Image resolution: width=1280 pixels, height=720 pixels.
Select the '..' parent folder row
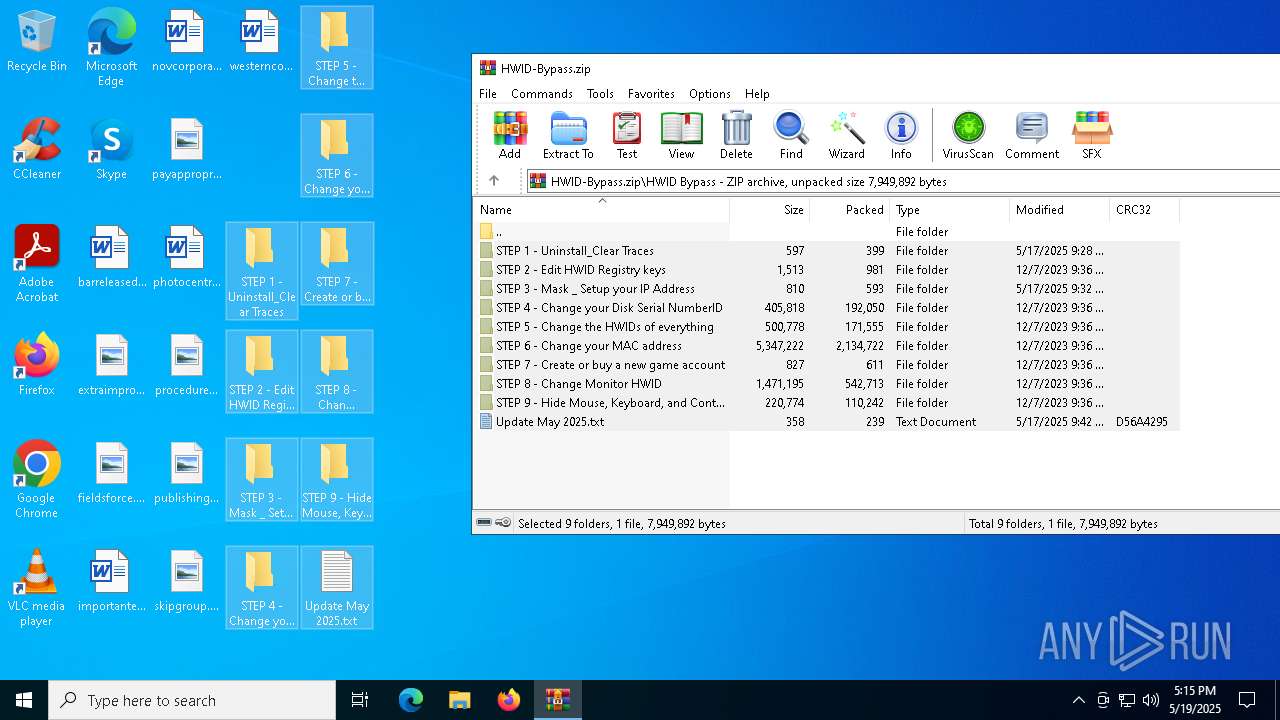click(x=827, y=232)
